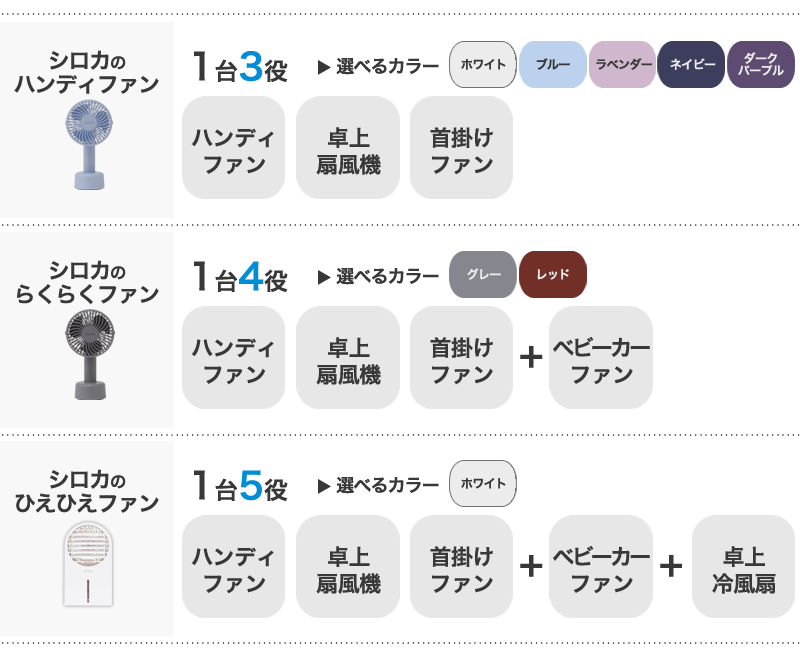Select the グレー color for らくらくファン
This screenshot has width=800, height=650.
point(483,274)
